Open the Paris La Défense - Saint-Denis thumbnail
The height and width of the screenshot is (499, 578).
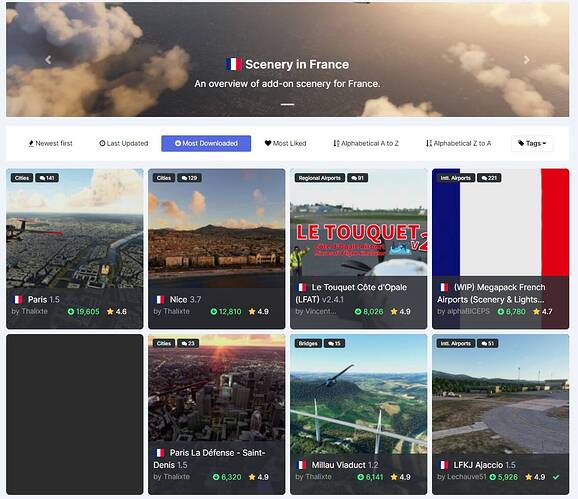point(216,389)
